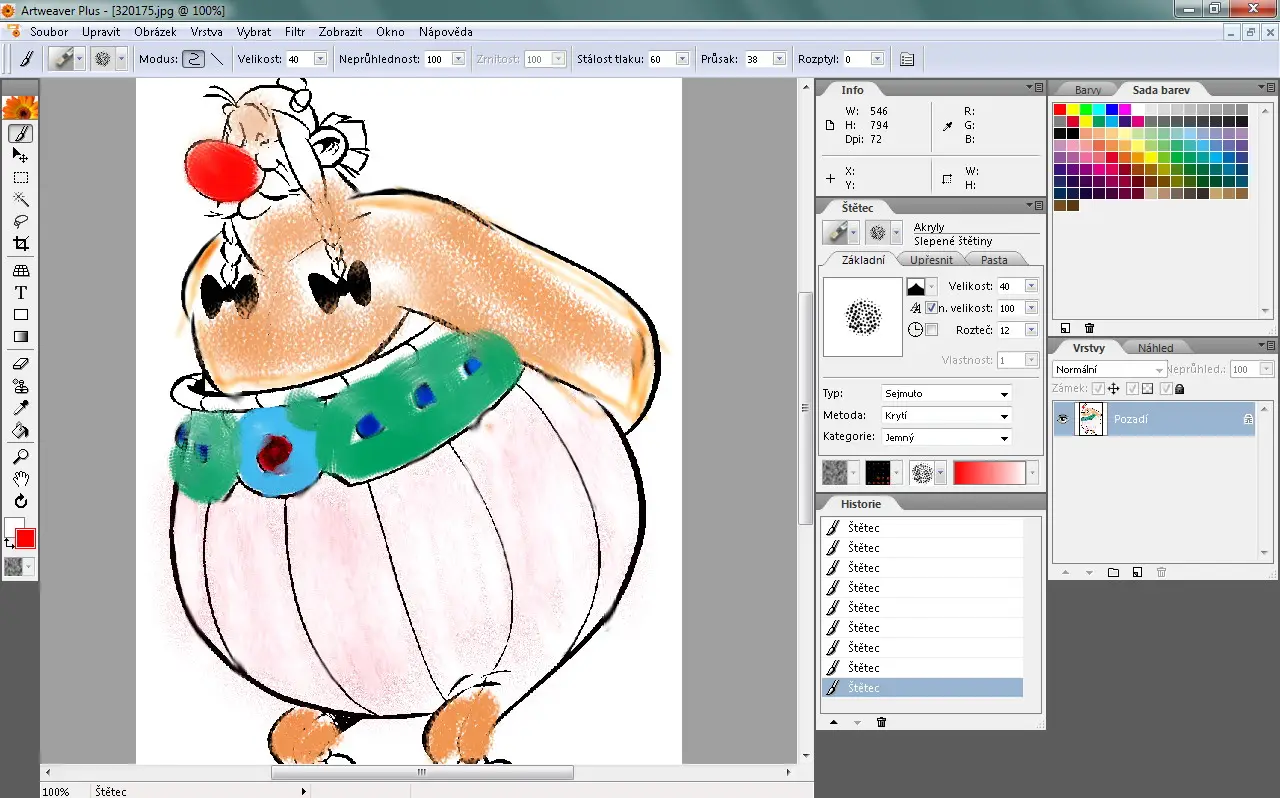The height and width of the screenshot is (798, 1280).
Task: Toggle lock checkbox before the padlock icon
Action: click(x=1165, y=388)
